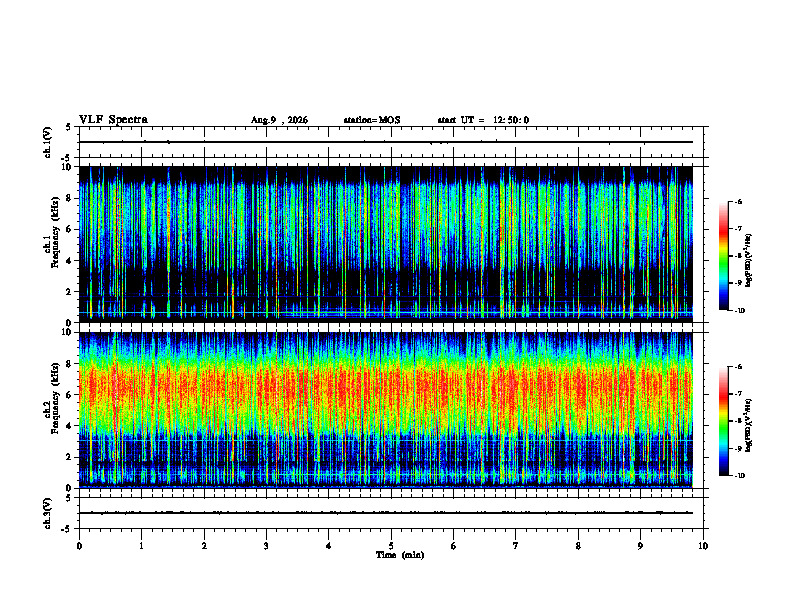The width and height of the screenshot is (792, 612).
Task: Click time axis tick label "0"
Action: pos(79,546)
